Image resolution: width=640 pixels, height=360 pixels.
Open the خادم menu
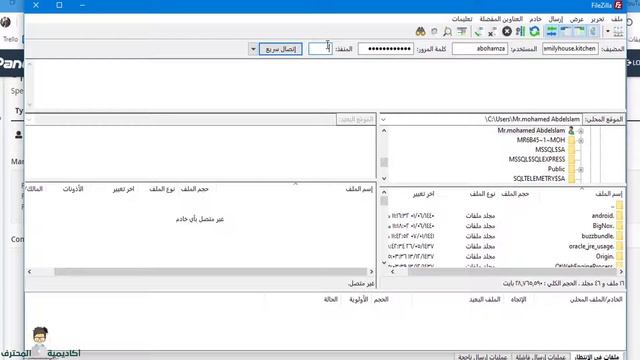pos(535,19)
